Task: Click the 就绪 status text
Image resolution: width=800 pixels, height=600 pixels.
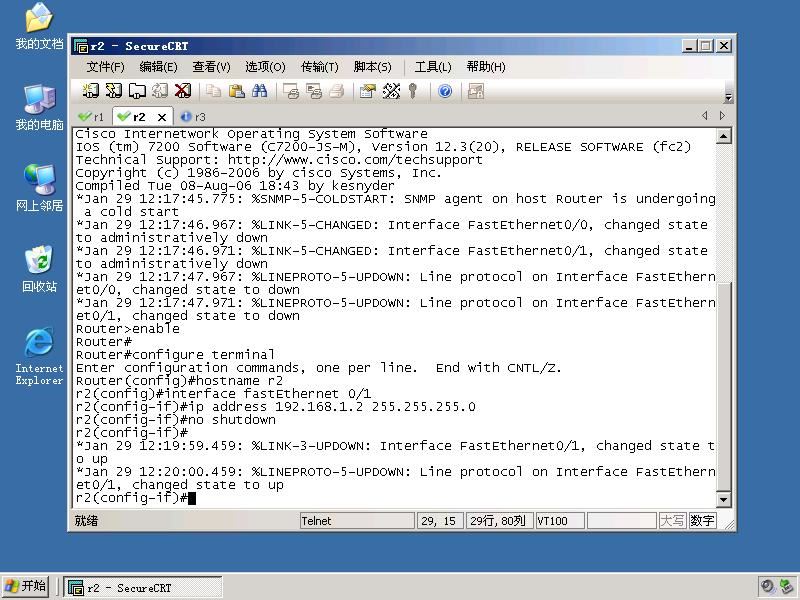Action: point(86,521)
